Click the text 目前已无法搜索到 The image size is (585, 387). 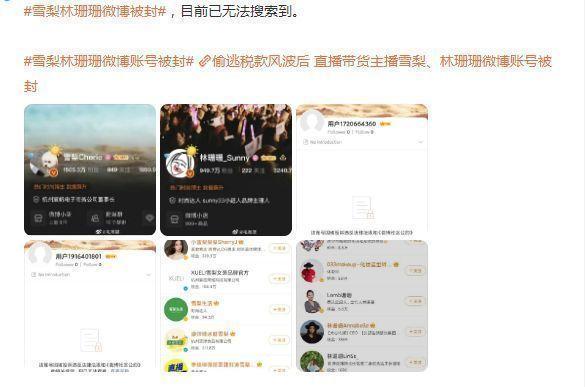click(x=237, y=11)
